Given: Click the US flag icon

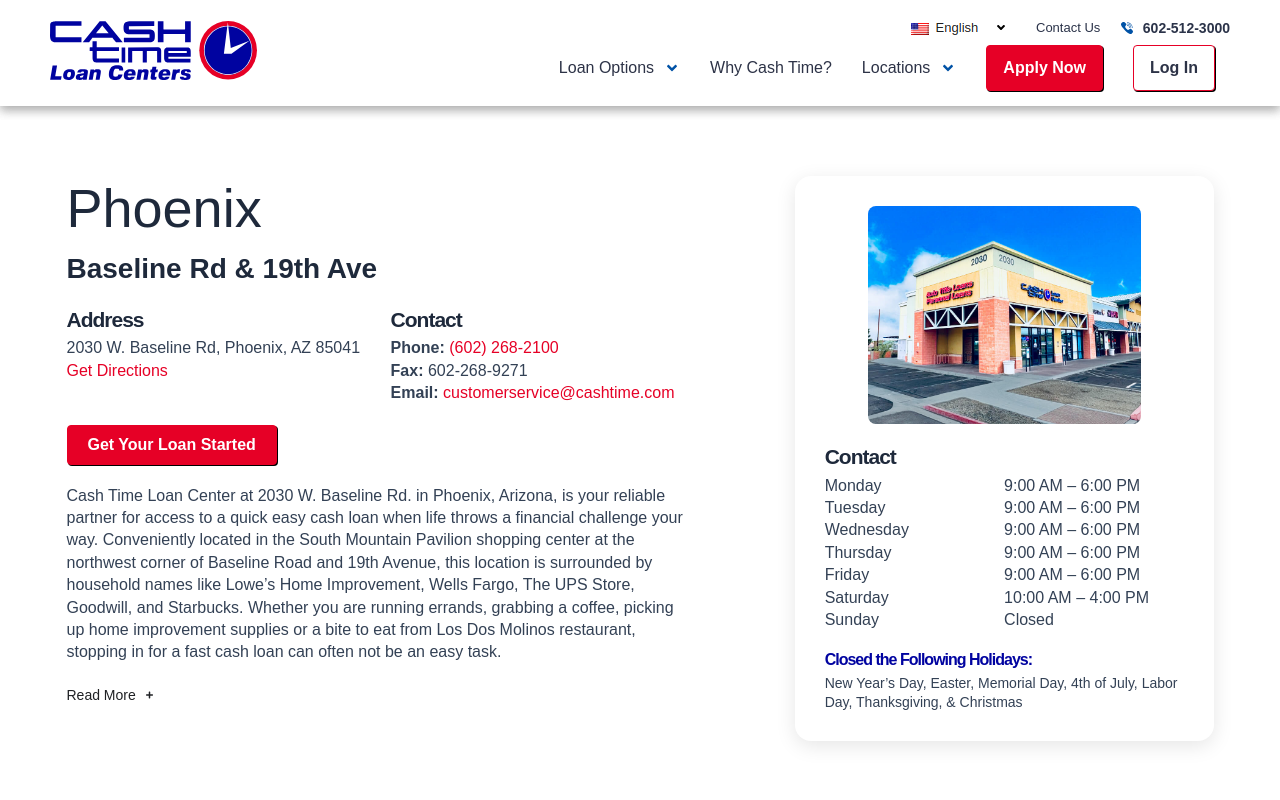Looking at the screenshot, I should coord(920,29).
